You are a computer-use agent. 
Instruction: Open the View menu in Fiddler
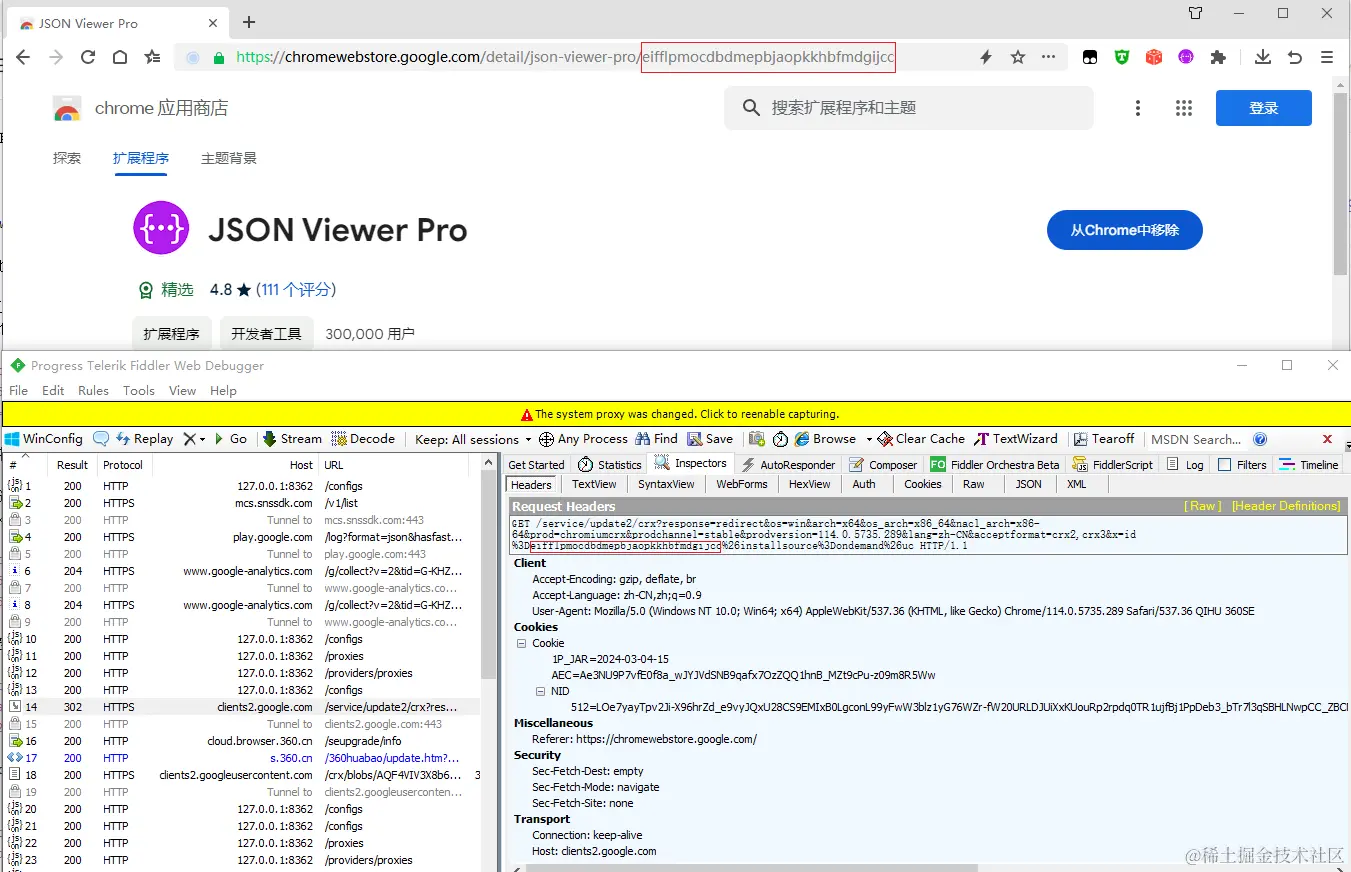point(182,391)
